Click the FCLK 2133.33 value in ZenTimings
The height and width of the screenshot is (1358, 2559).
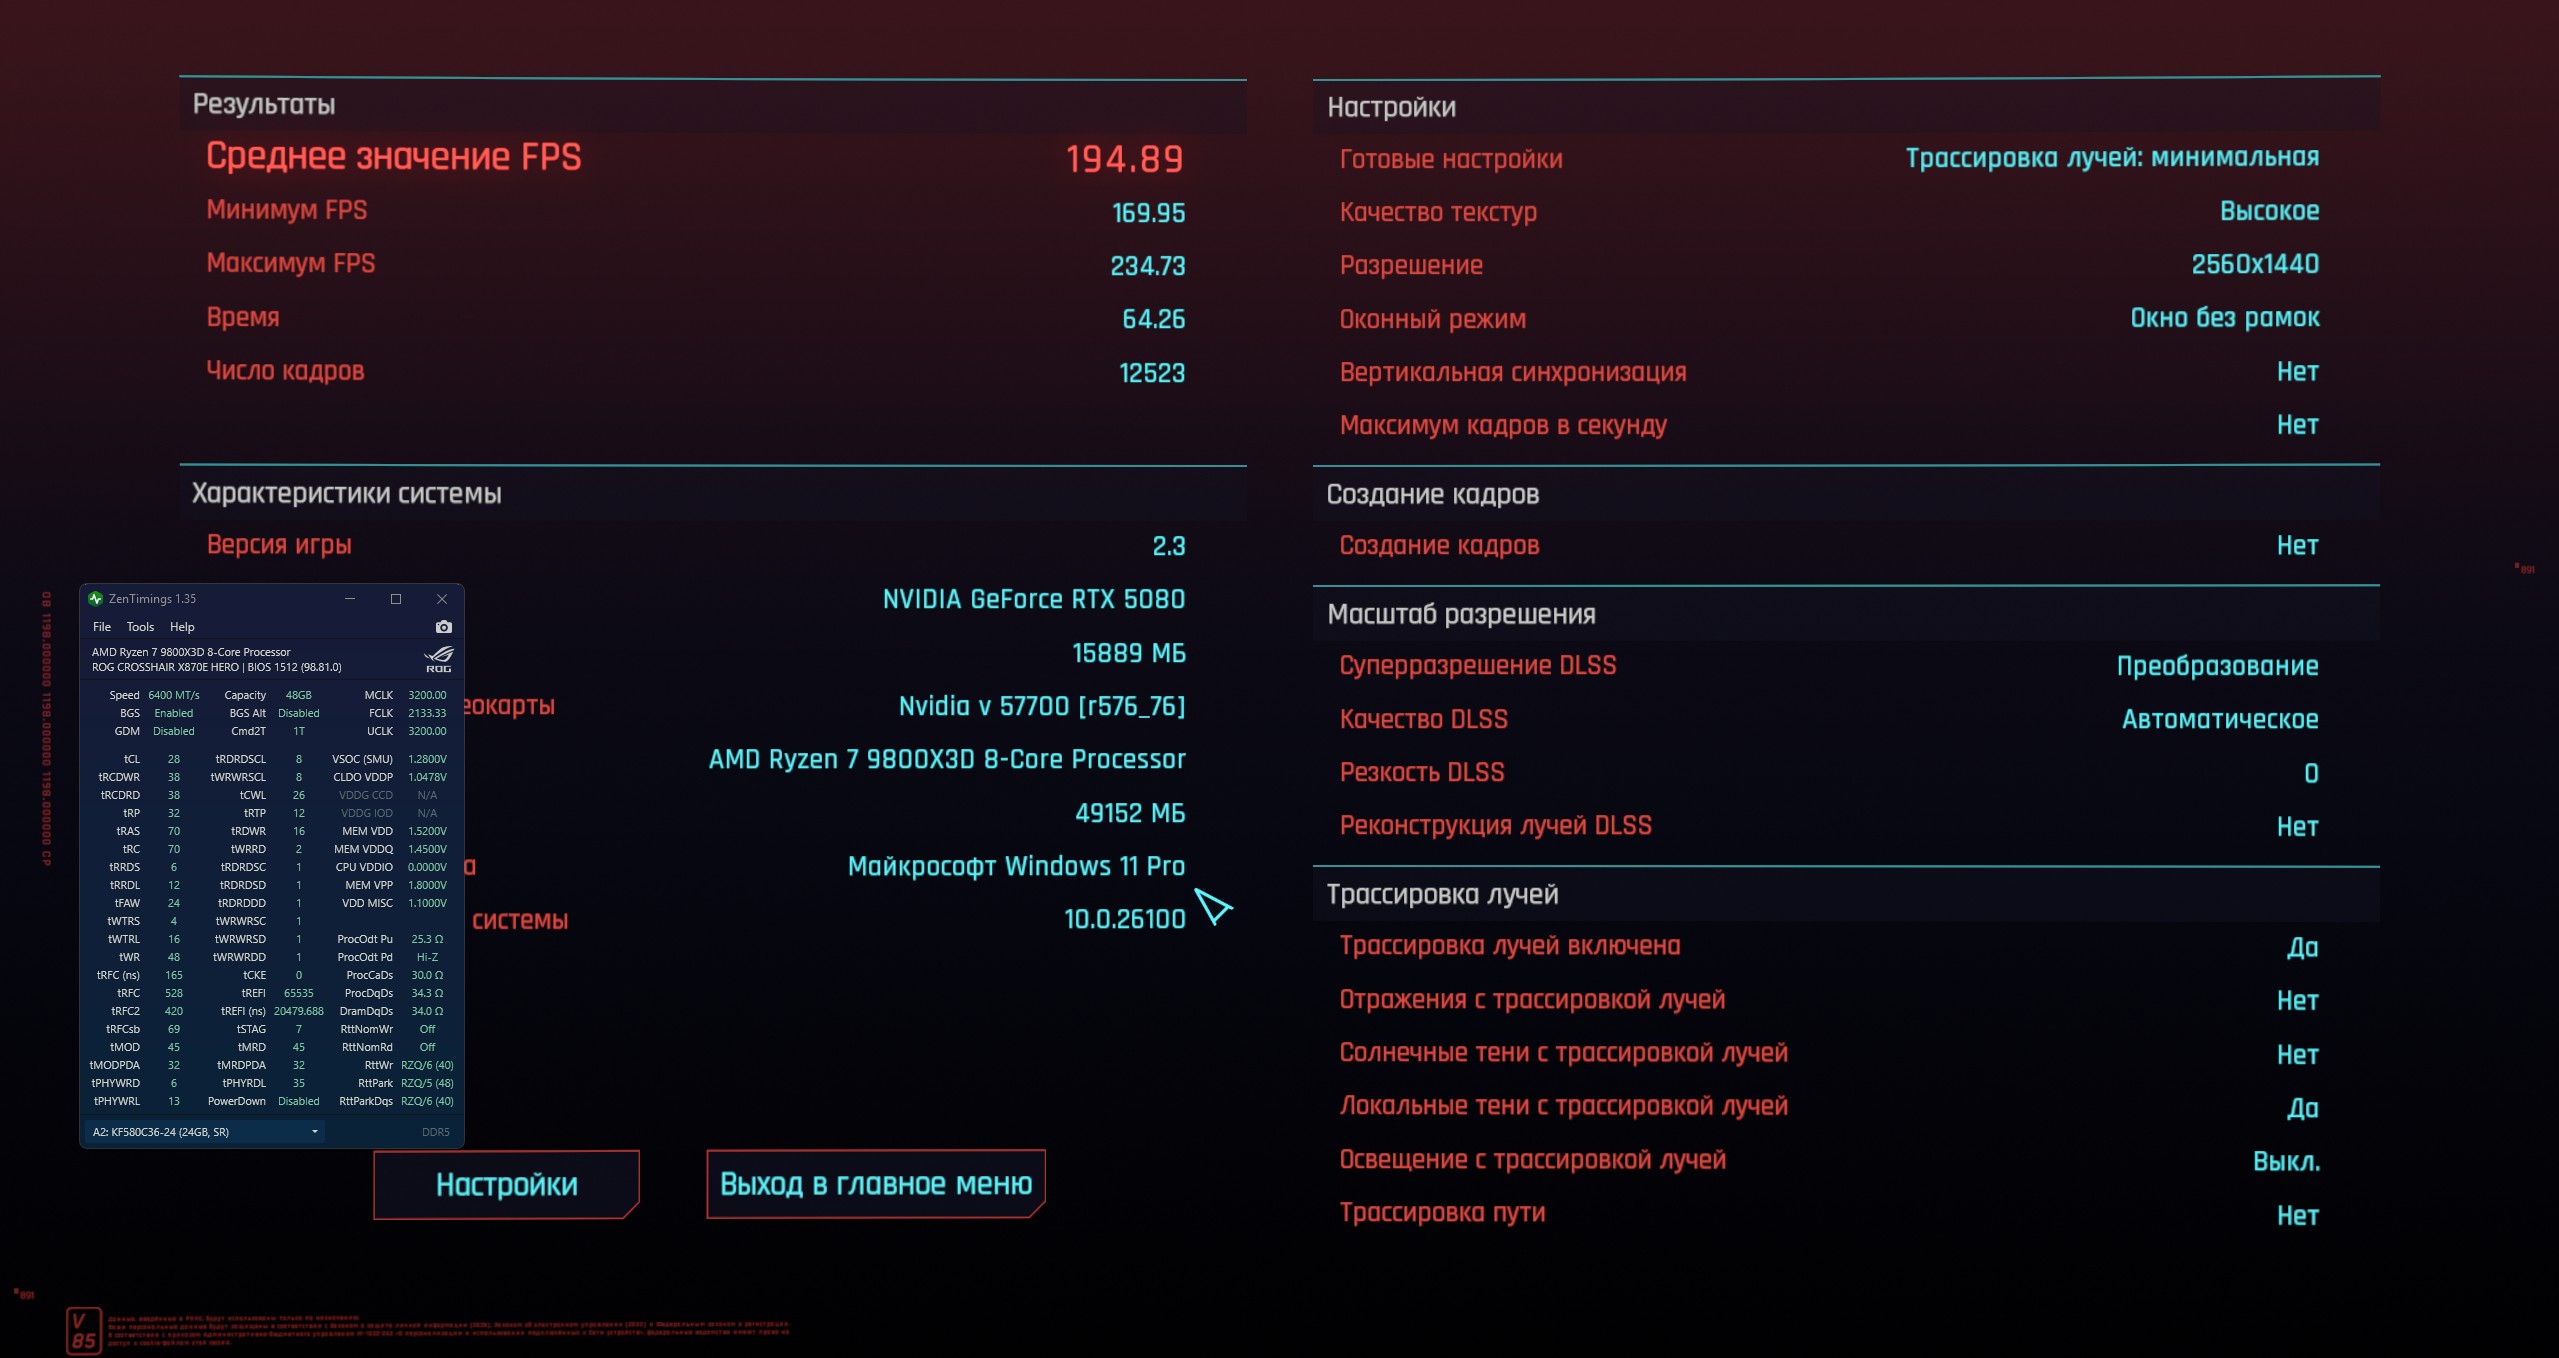(427, 713)
